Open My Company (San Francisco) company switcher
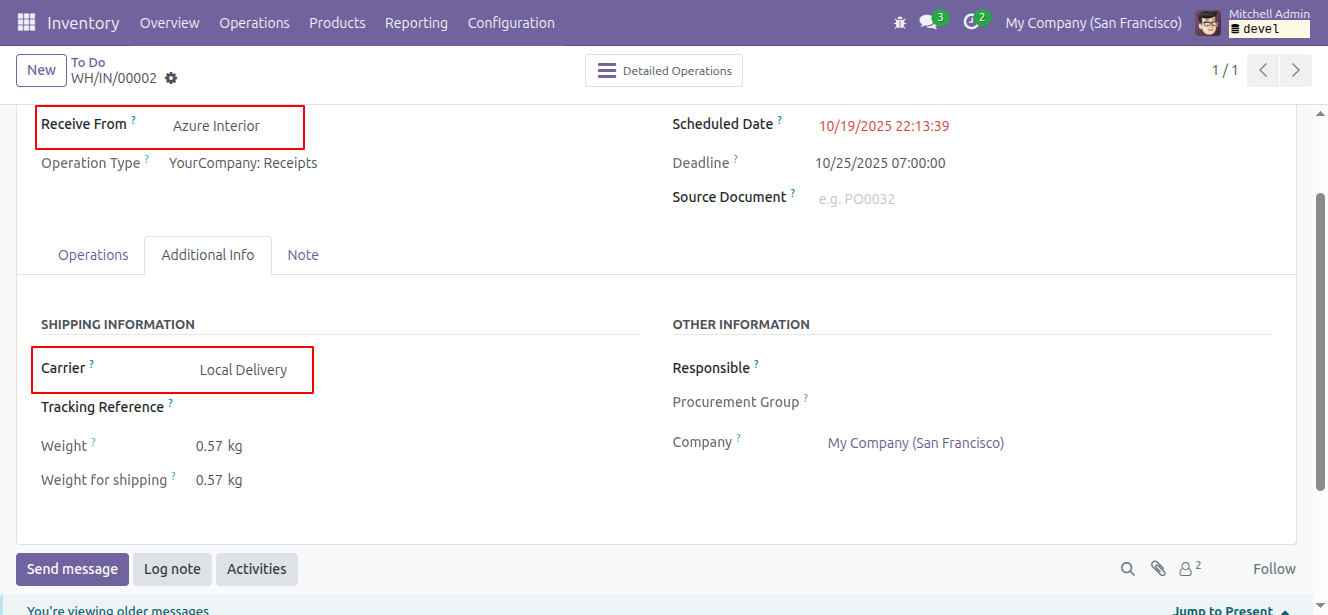Image resolution: width=1328 pixels, height=615 pixels. tap(1093, 22)
